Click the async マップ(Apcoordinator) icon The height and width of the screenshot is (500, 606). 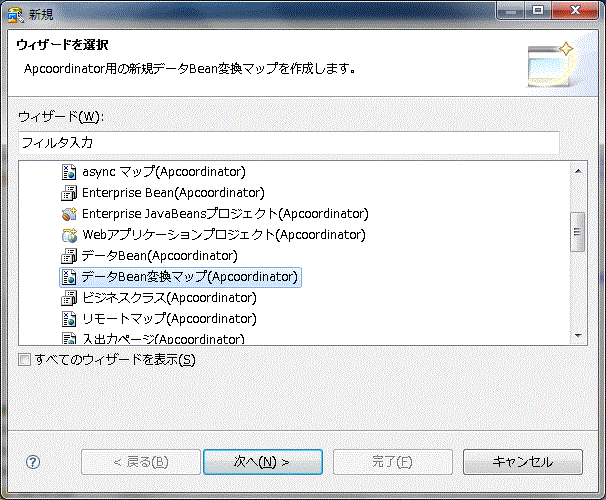point(69,172)
